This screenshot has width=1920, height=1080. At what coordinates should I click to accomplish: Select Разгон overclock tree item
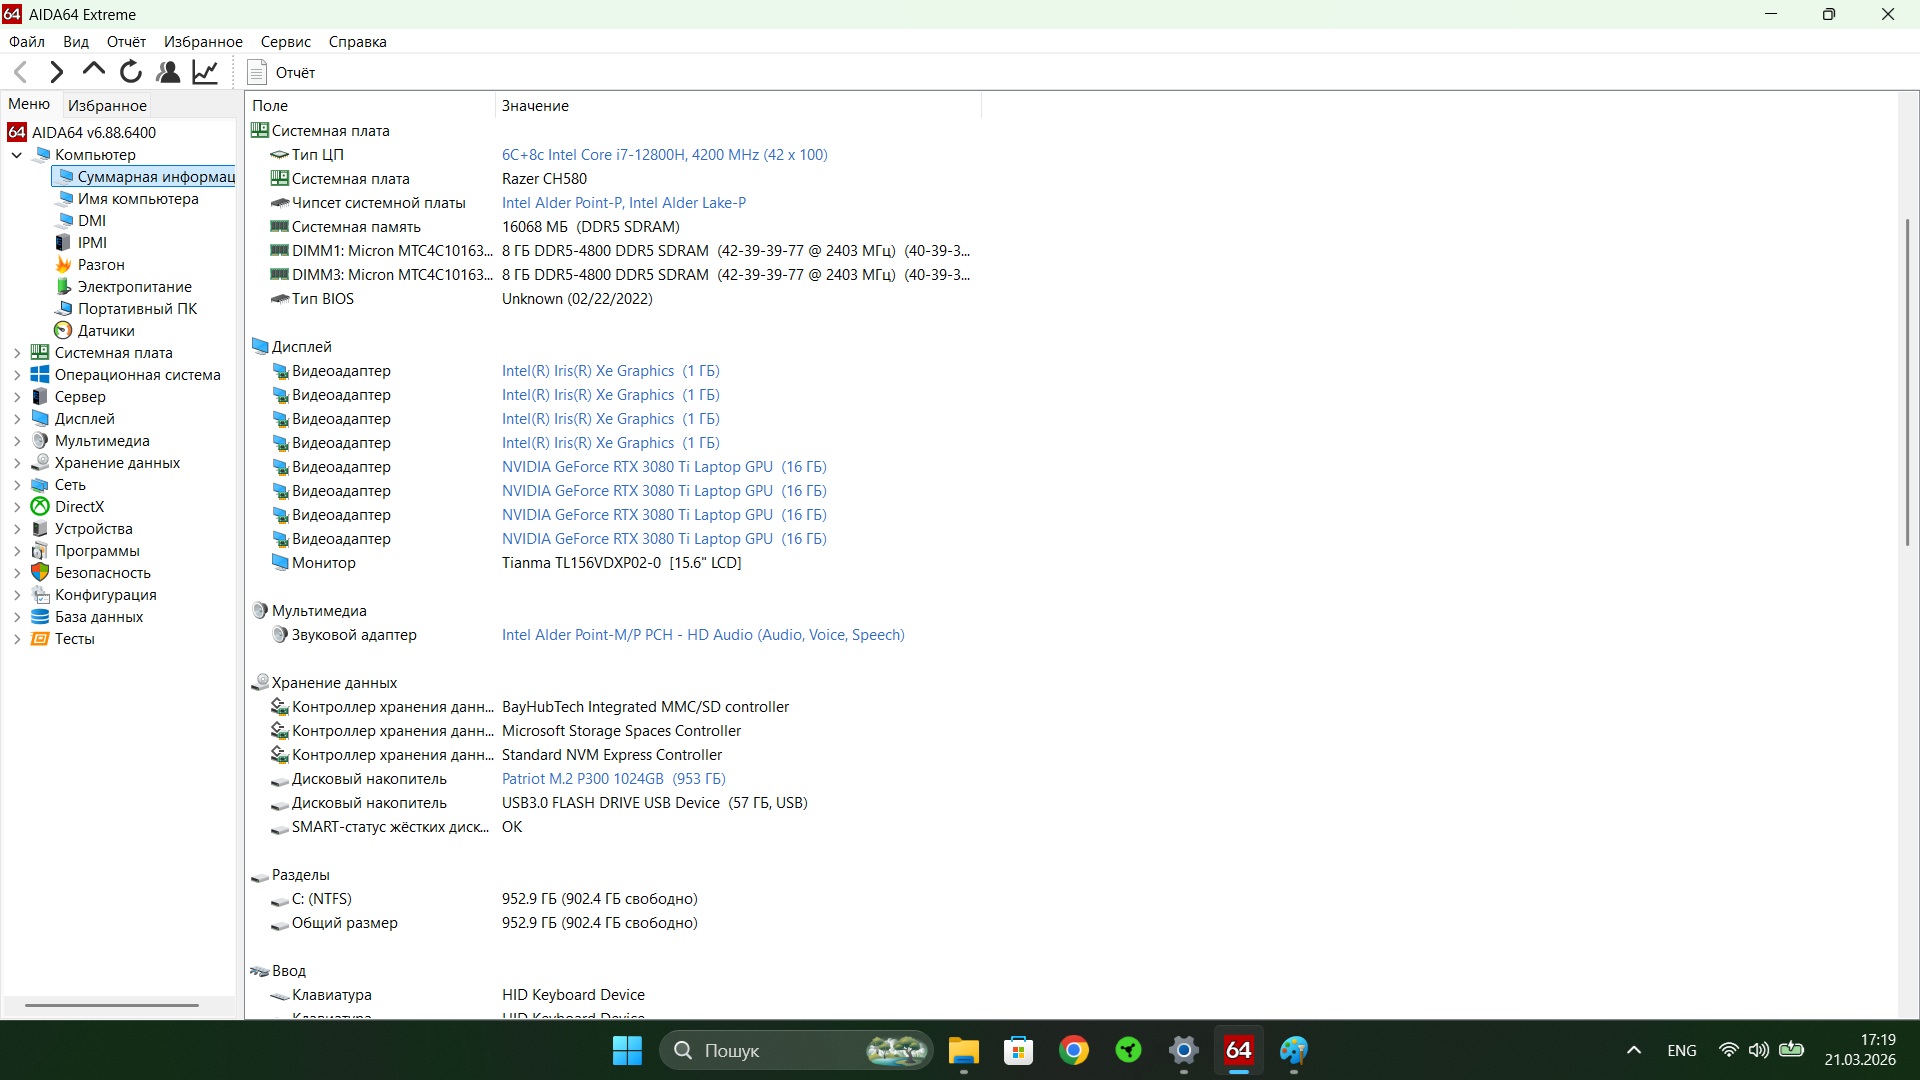tap(101, 265)
